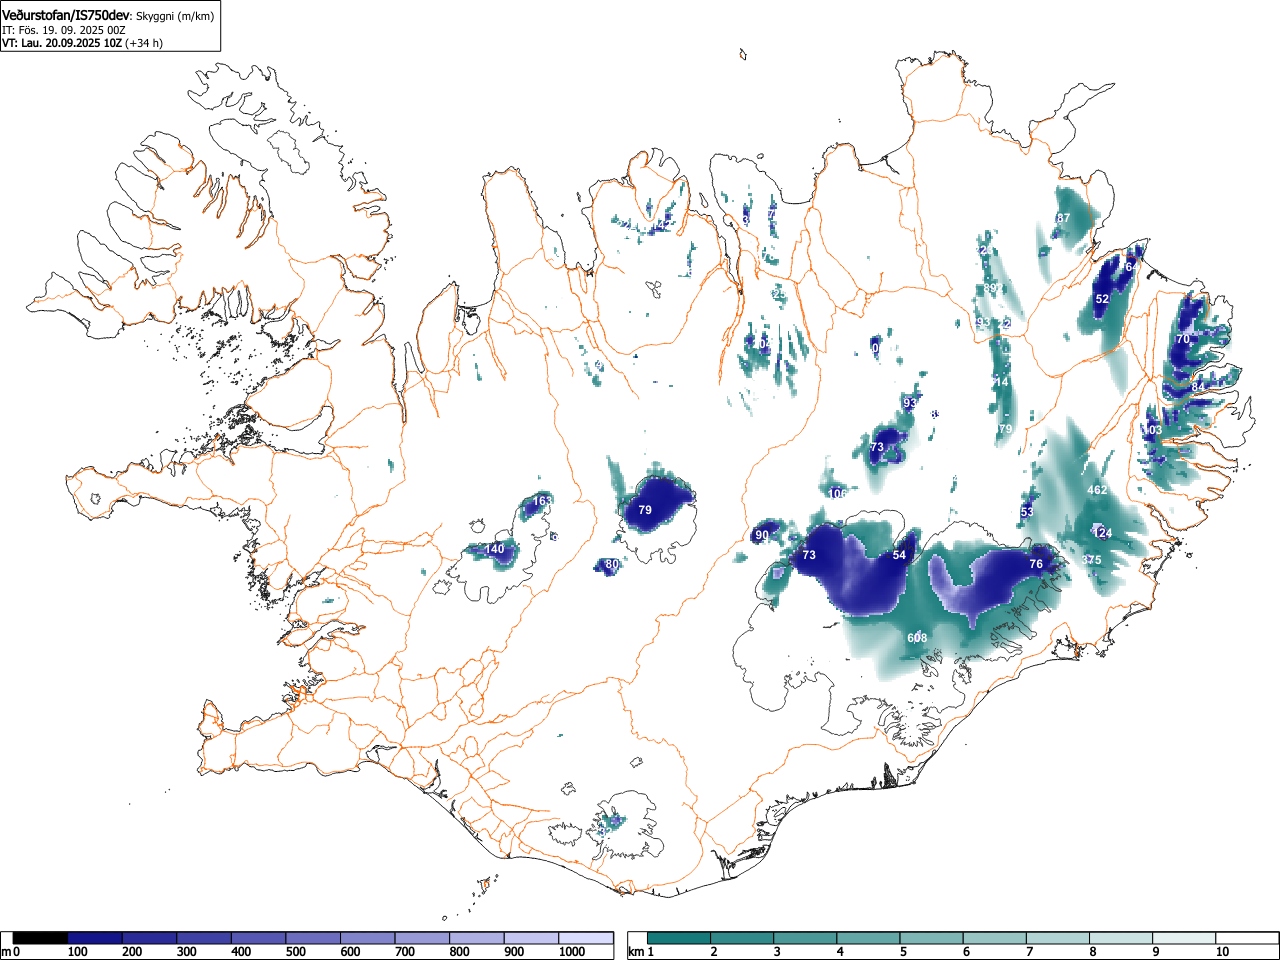Viewport: 1280px width, 960px height.
Task: Select the 8–9 km legend swatch
Action: (x=1120, y=938)
